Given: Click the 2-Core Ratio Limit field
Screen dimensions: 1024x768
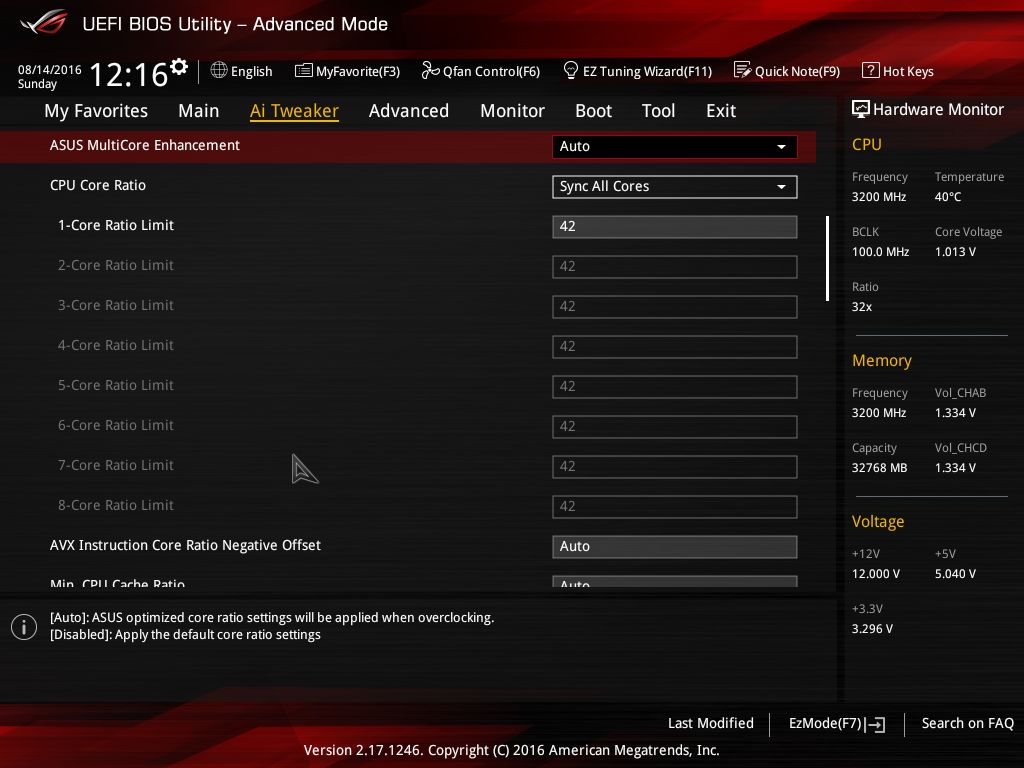Looking at the screenshot, I should point(674,266).
